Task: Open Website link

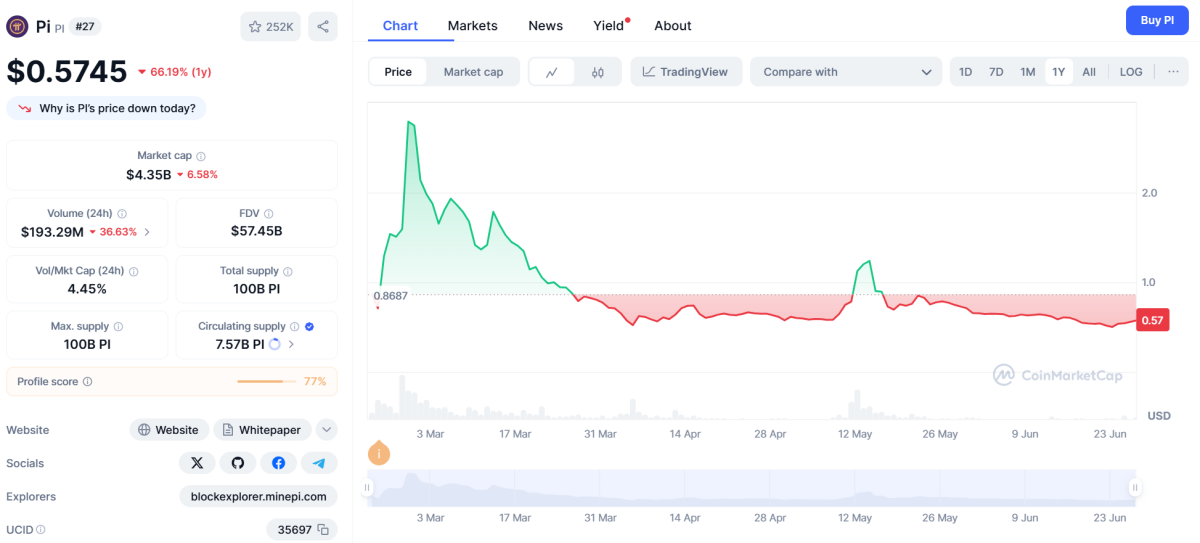Action: pos(169,430)
